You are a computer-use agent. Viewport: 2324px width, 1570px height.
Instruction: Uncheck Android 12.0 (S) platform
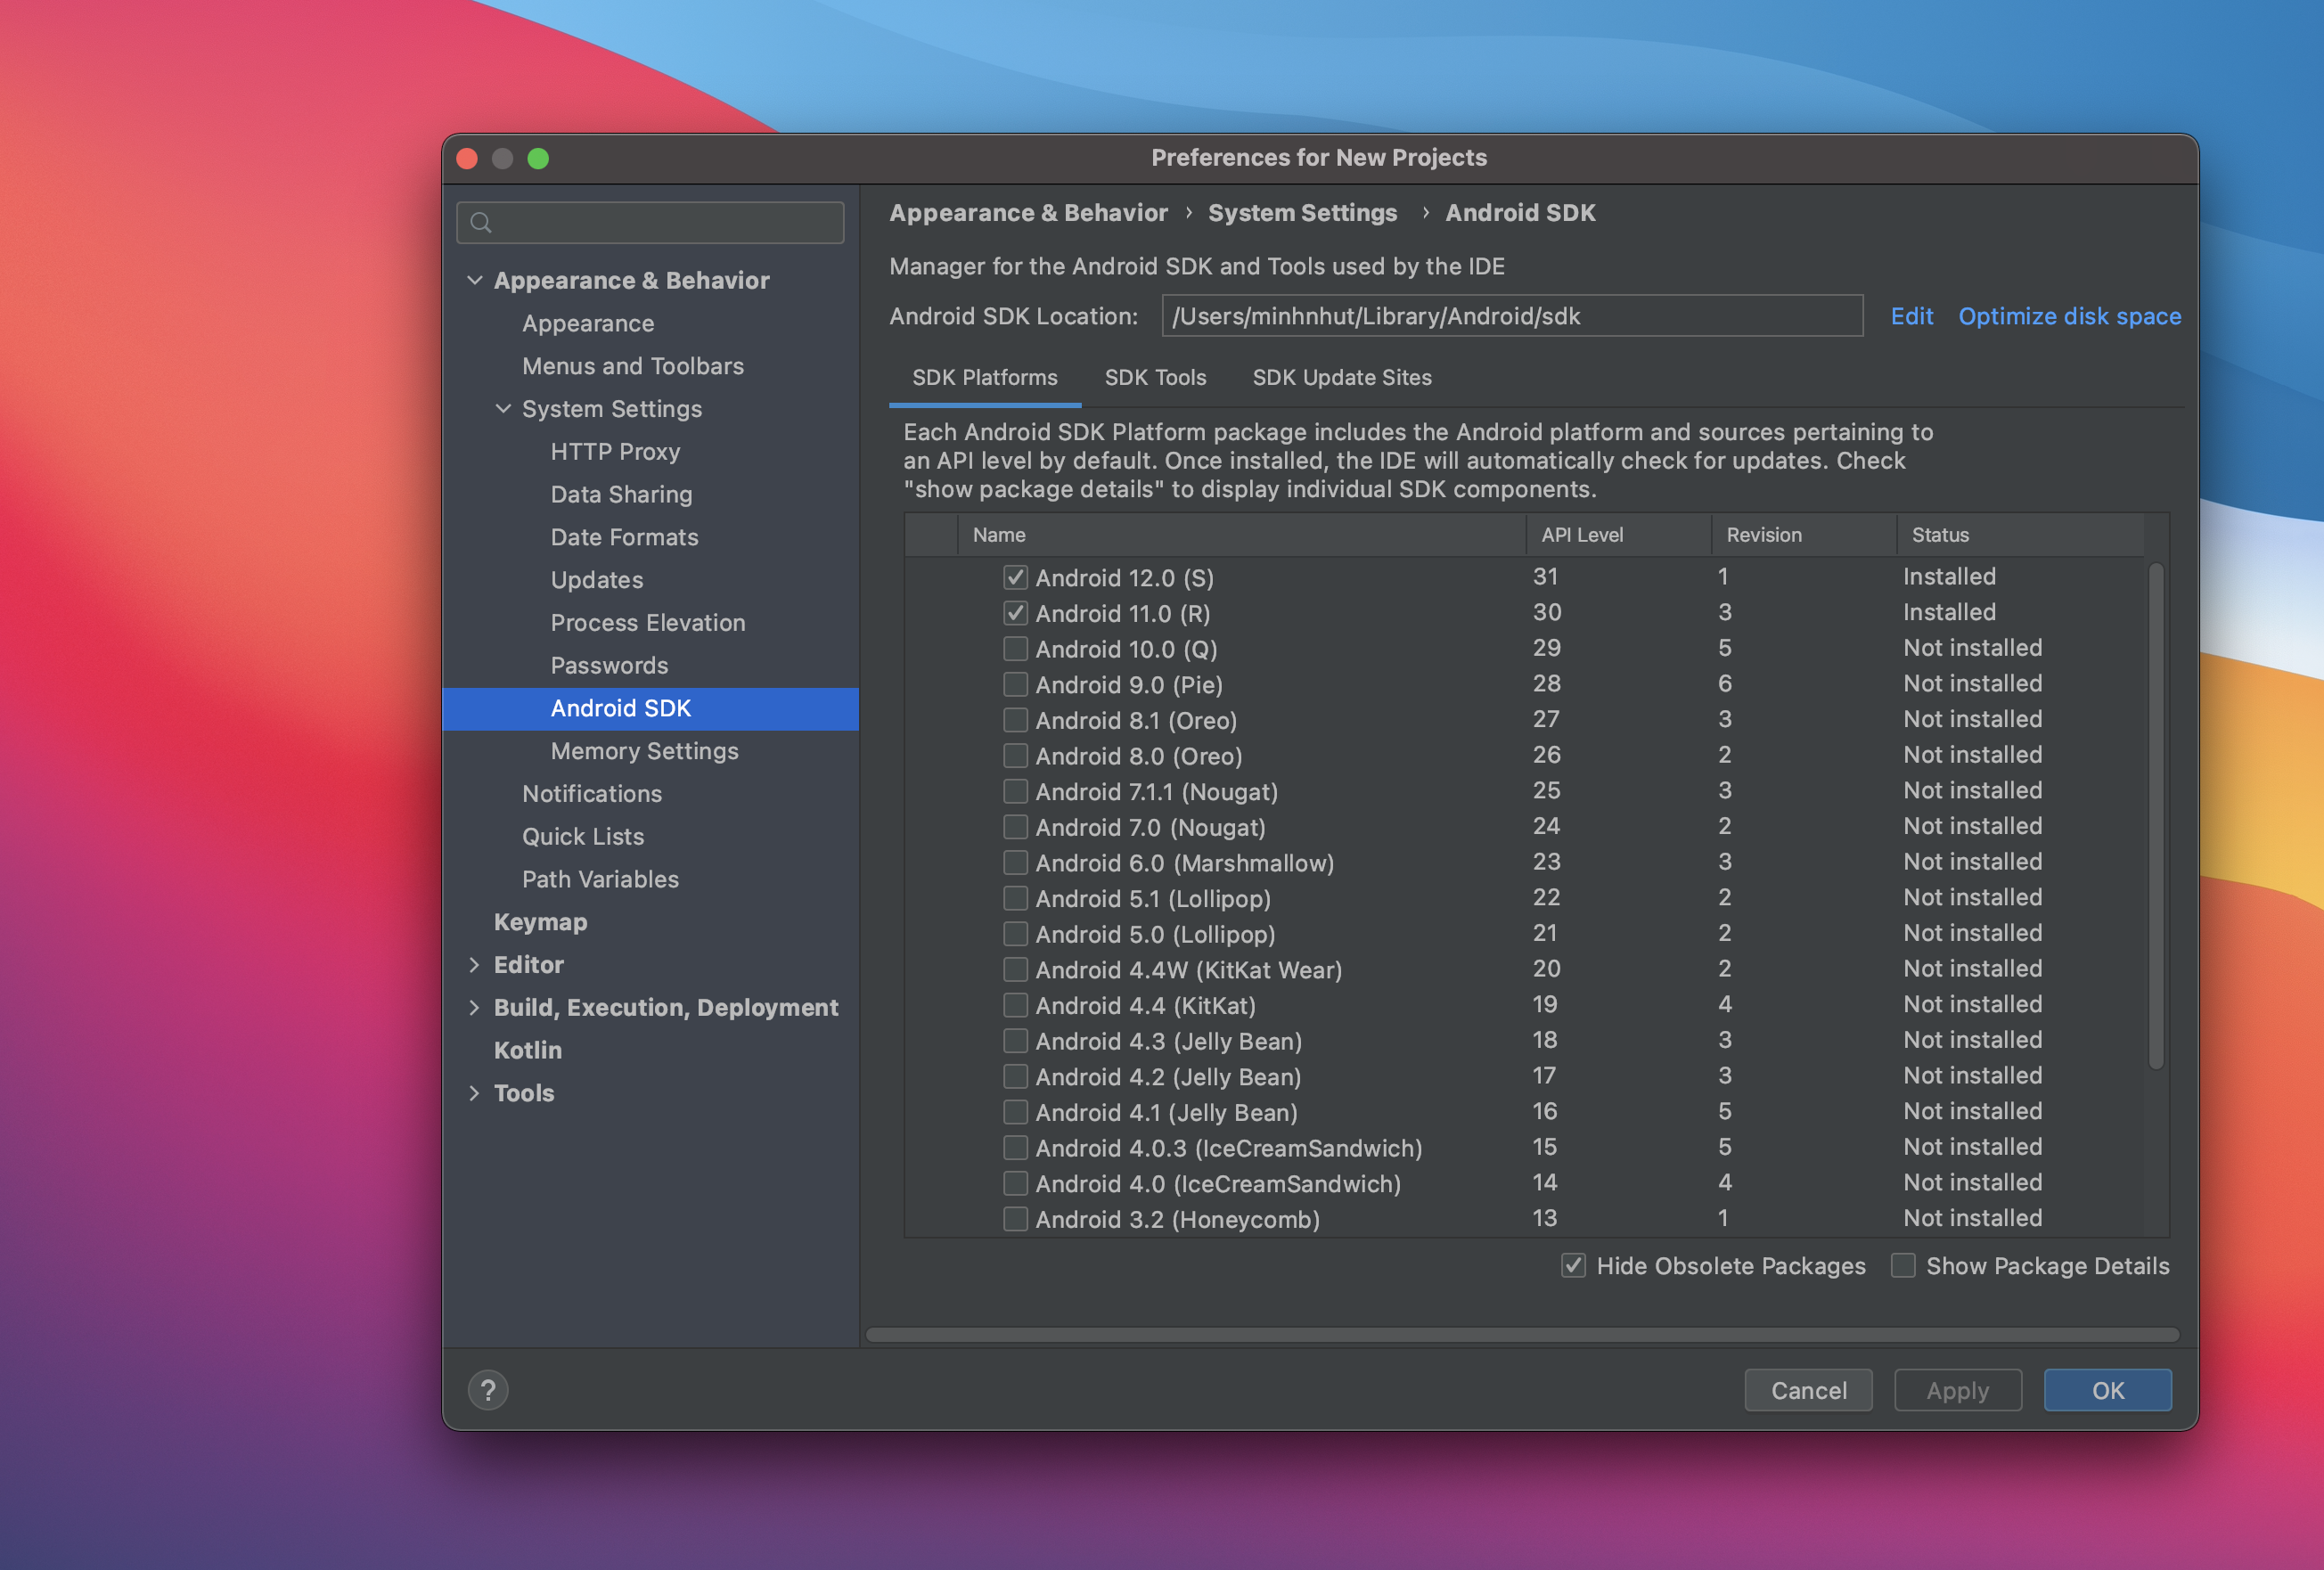[x=1015, y=577]
